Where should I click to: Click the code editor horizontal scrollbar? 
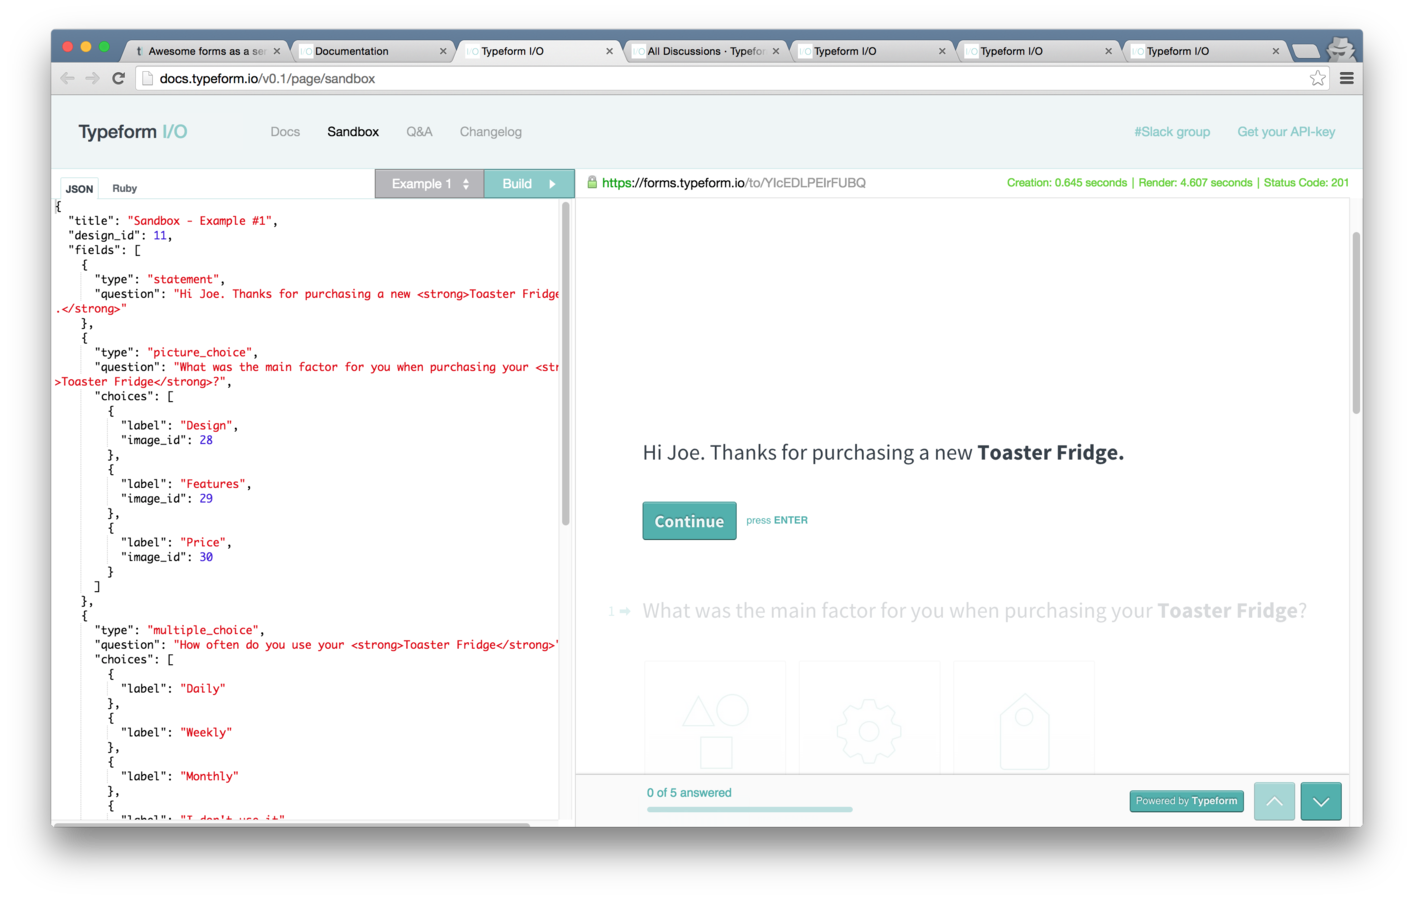coord(292,825)
